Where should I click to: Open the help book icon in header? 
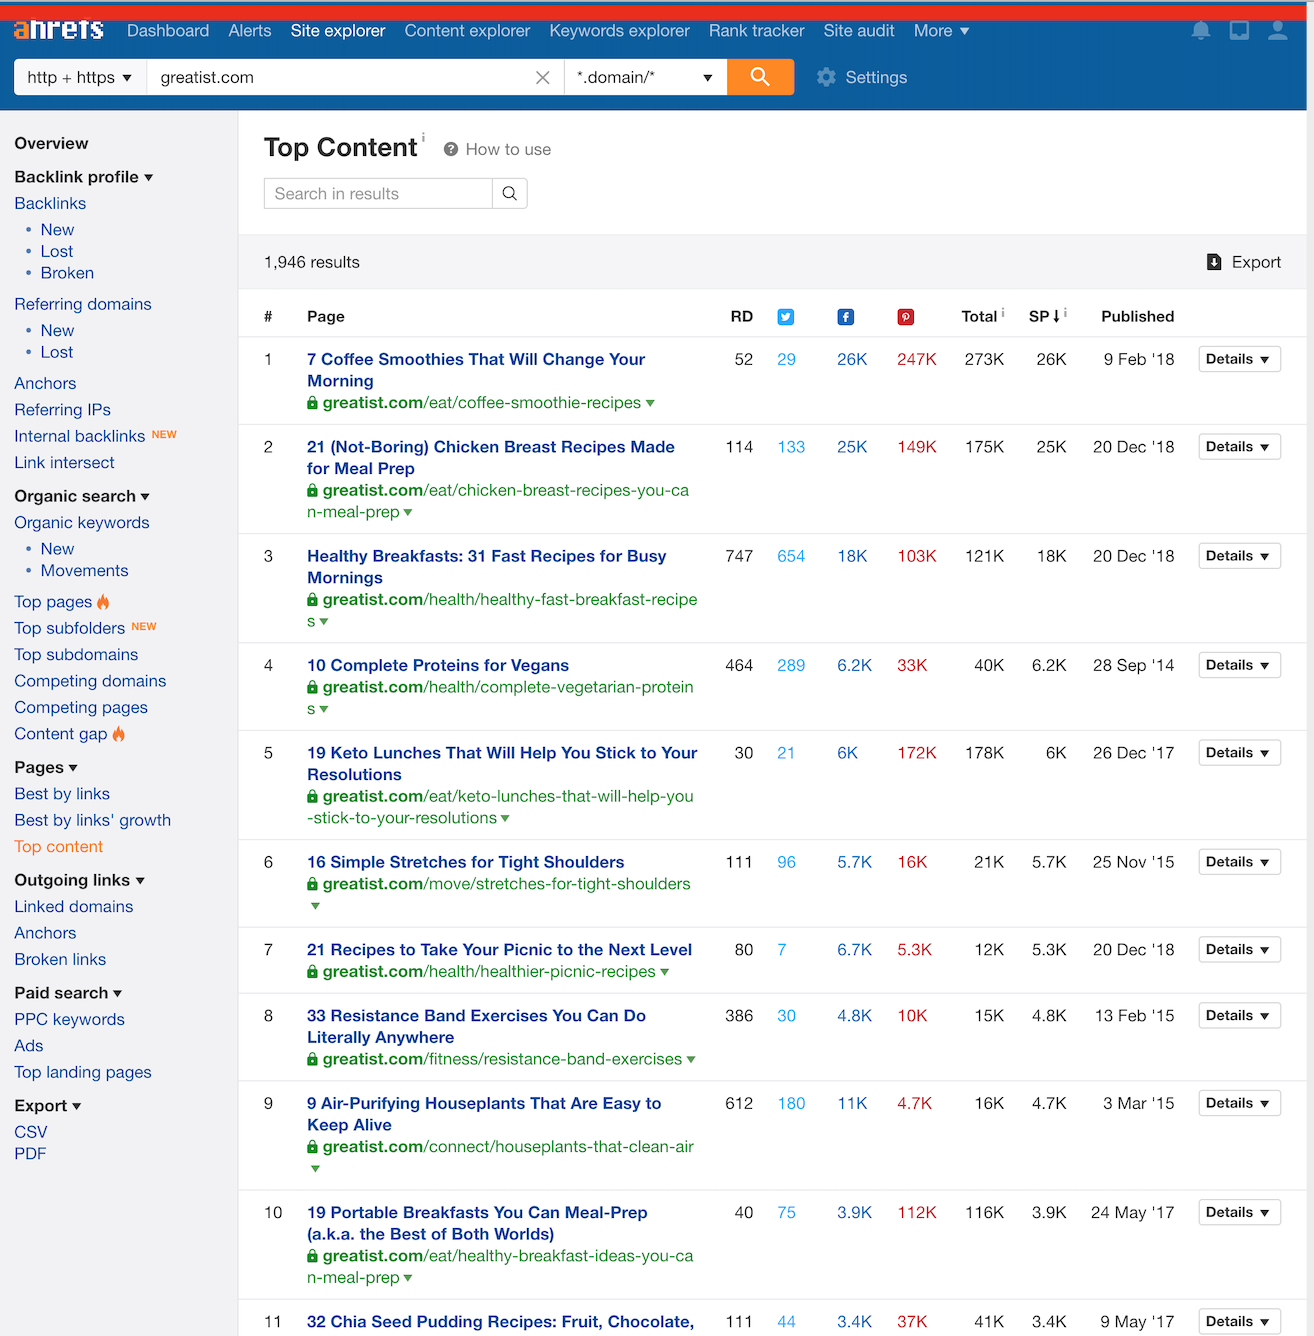1239,31
